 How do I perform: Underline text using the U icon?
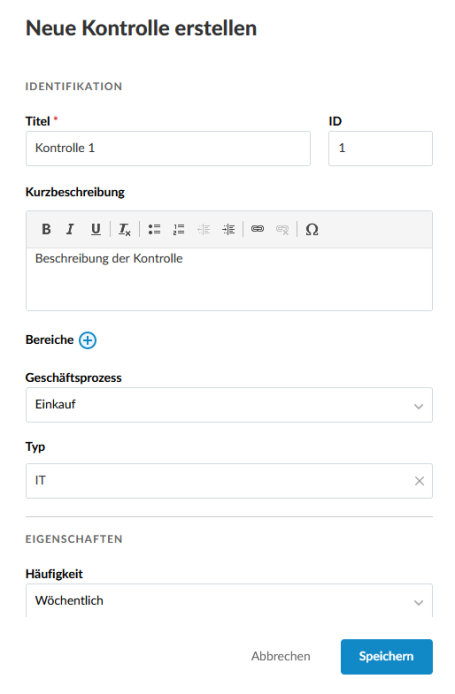[x=96, y=229]
